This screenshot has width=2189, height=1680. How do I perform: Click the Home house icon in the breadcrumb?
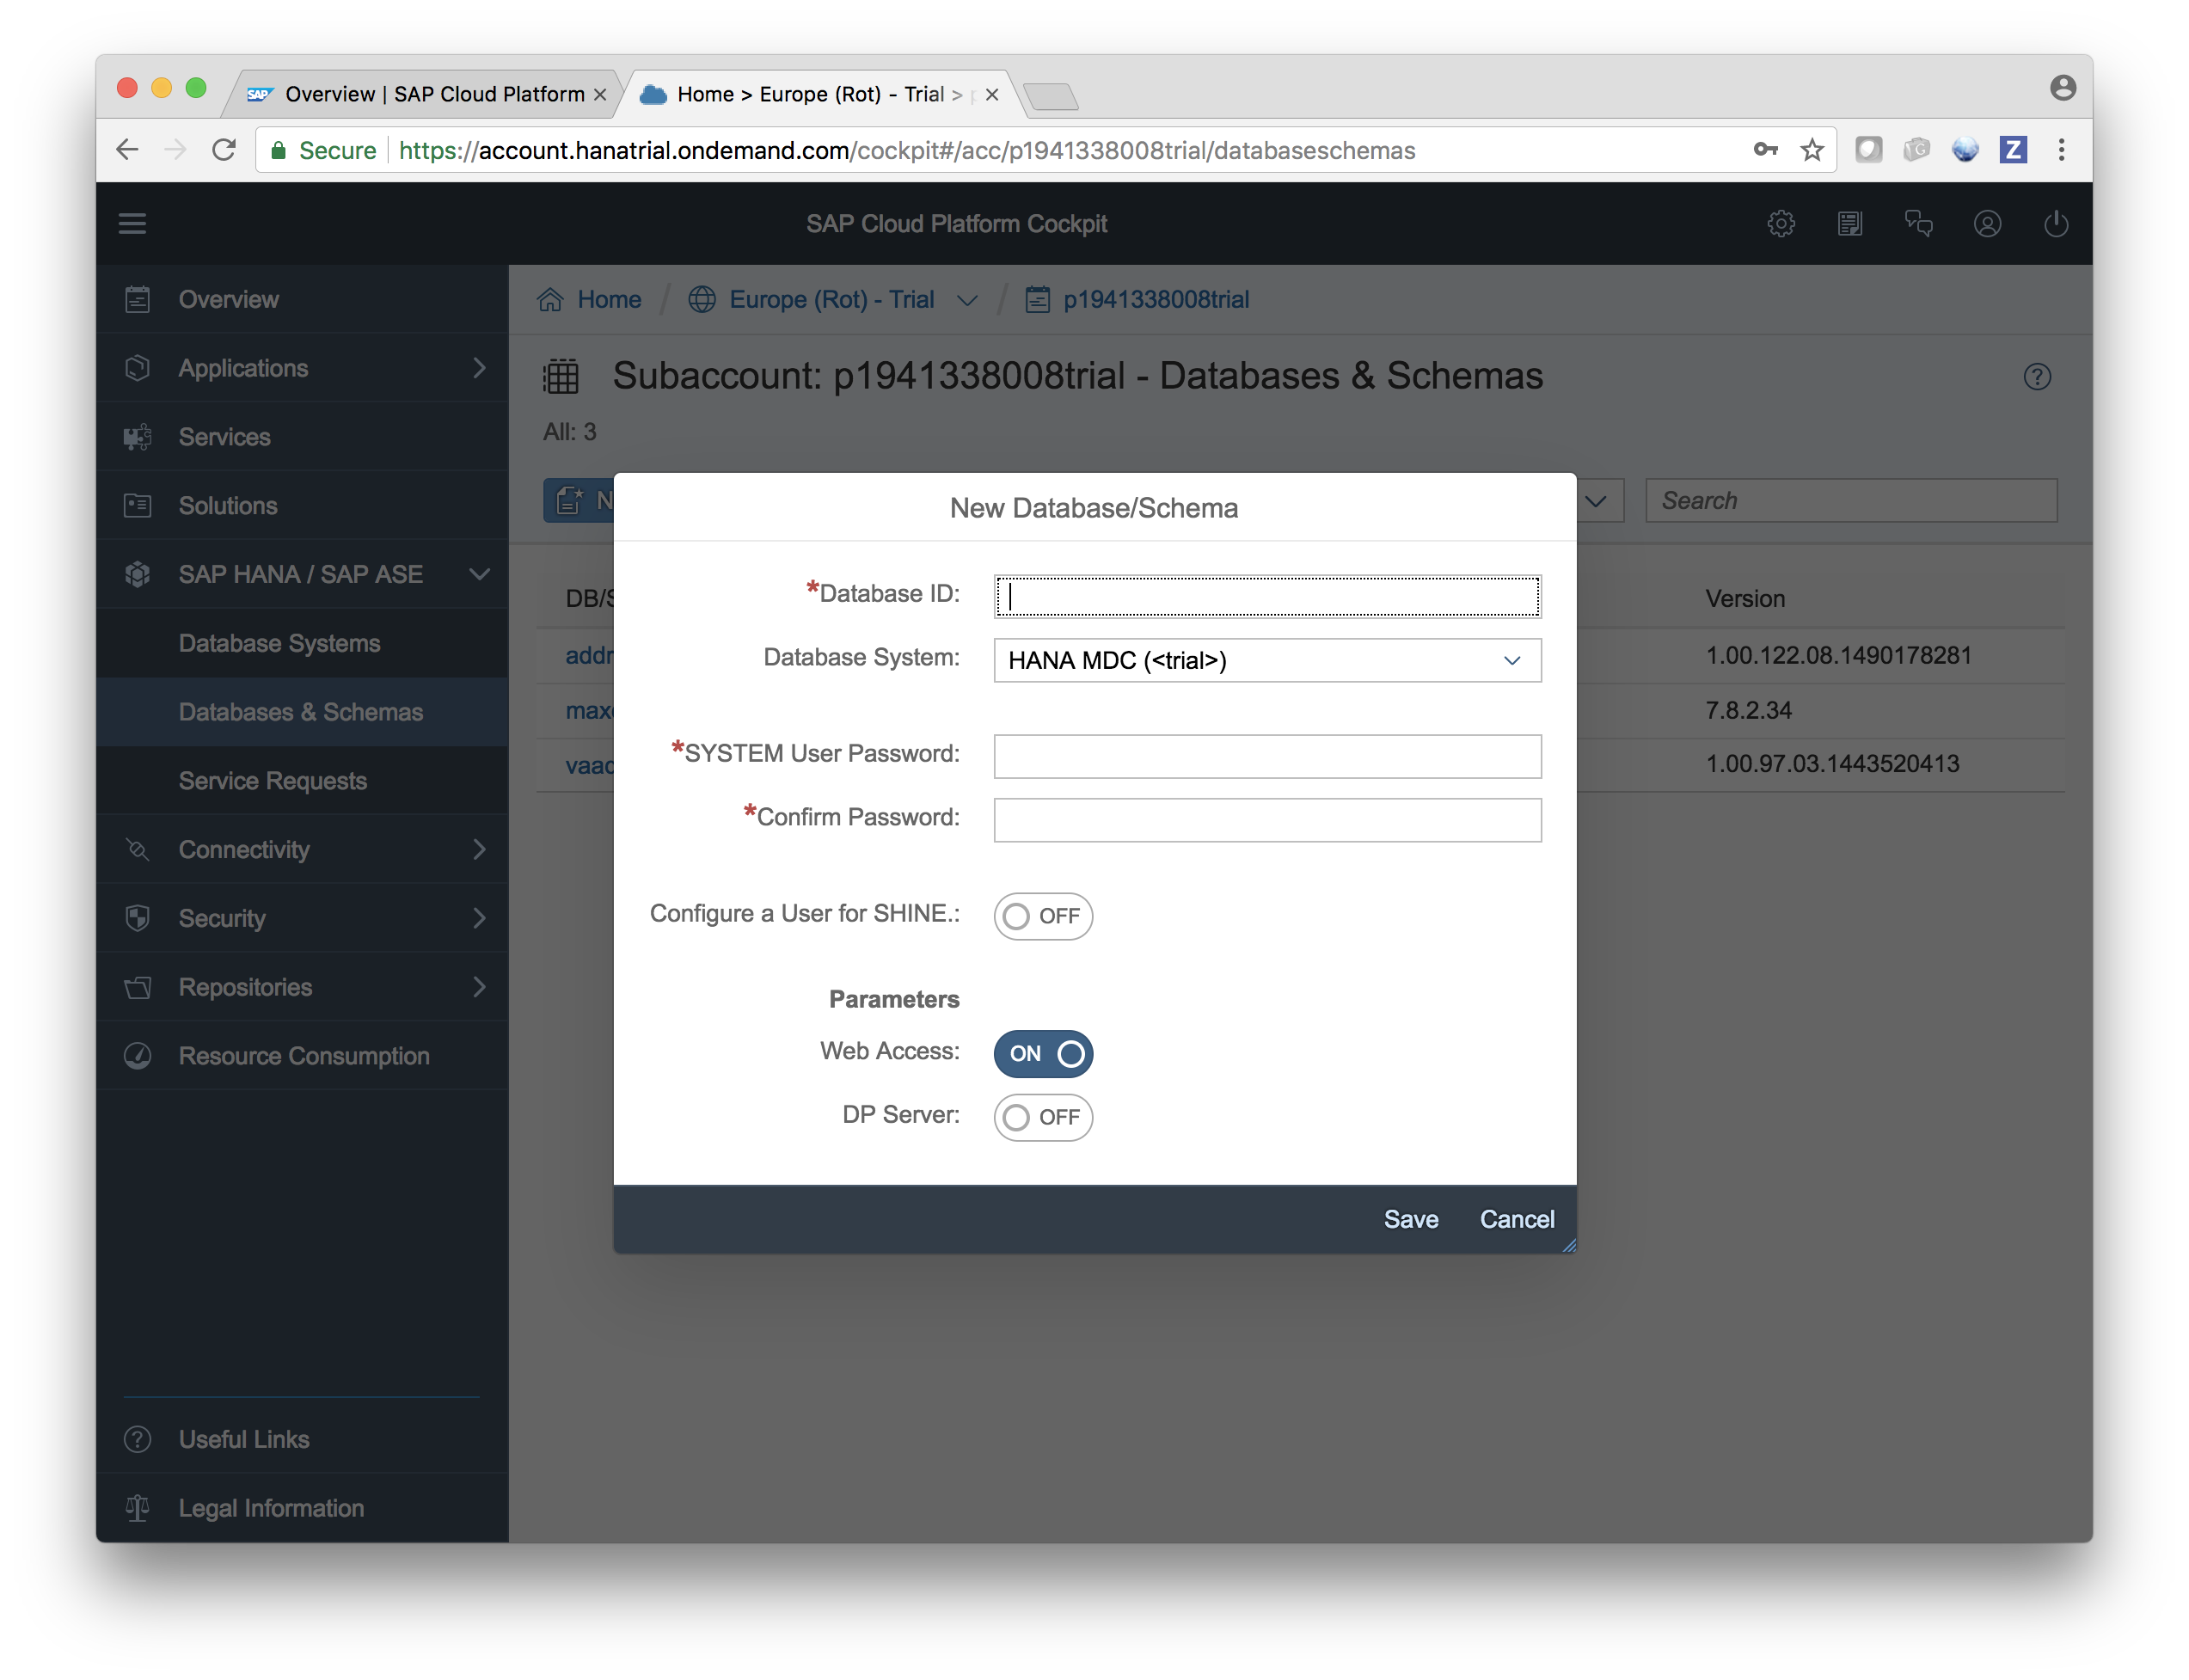point(550,299)
